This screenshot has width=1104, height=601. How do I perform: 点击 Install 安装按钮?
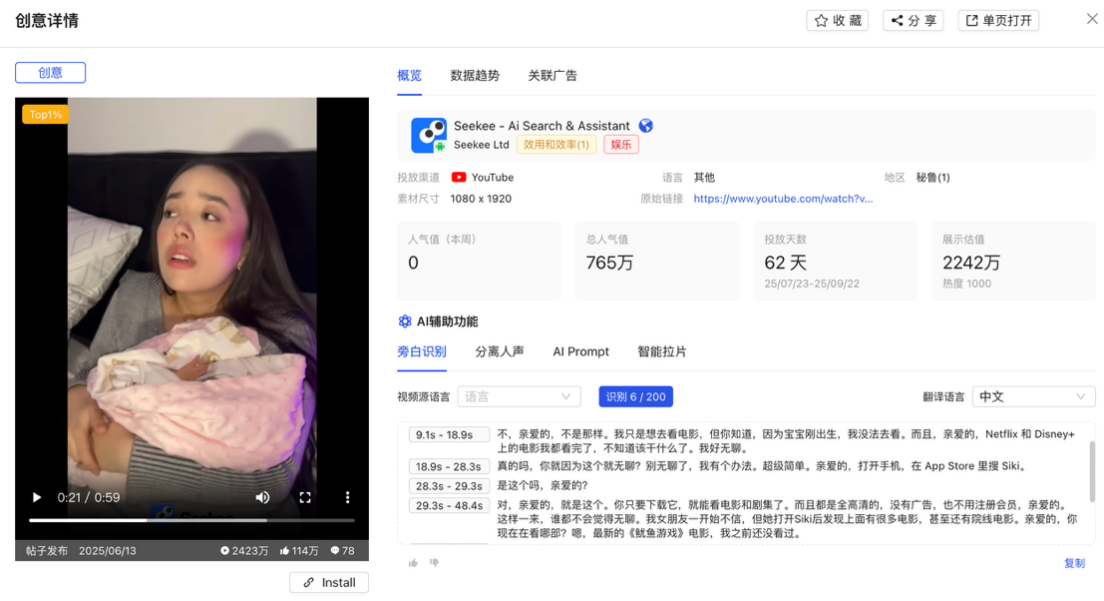[328, 582]
